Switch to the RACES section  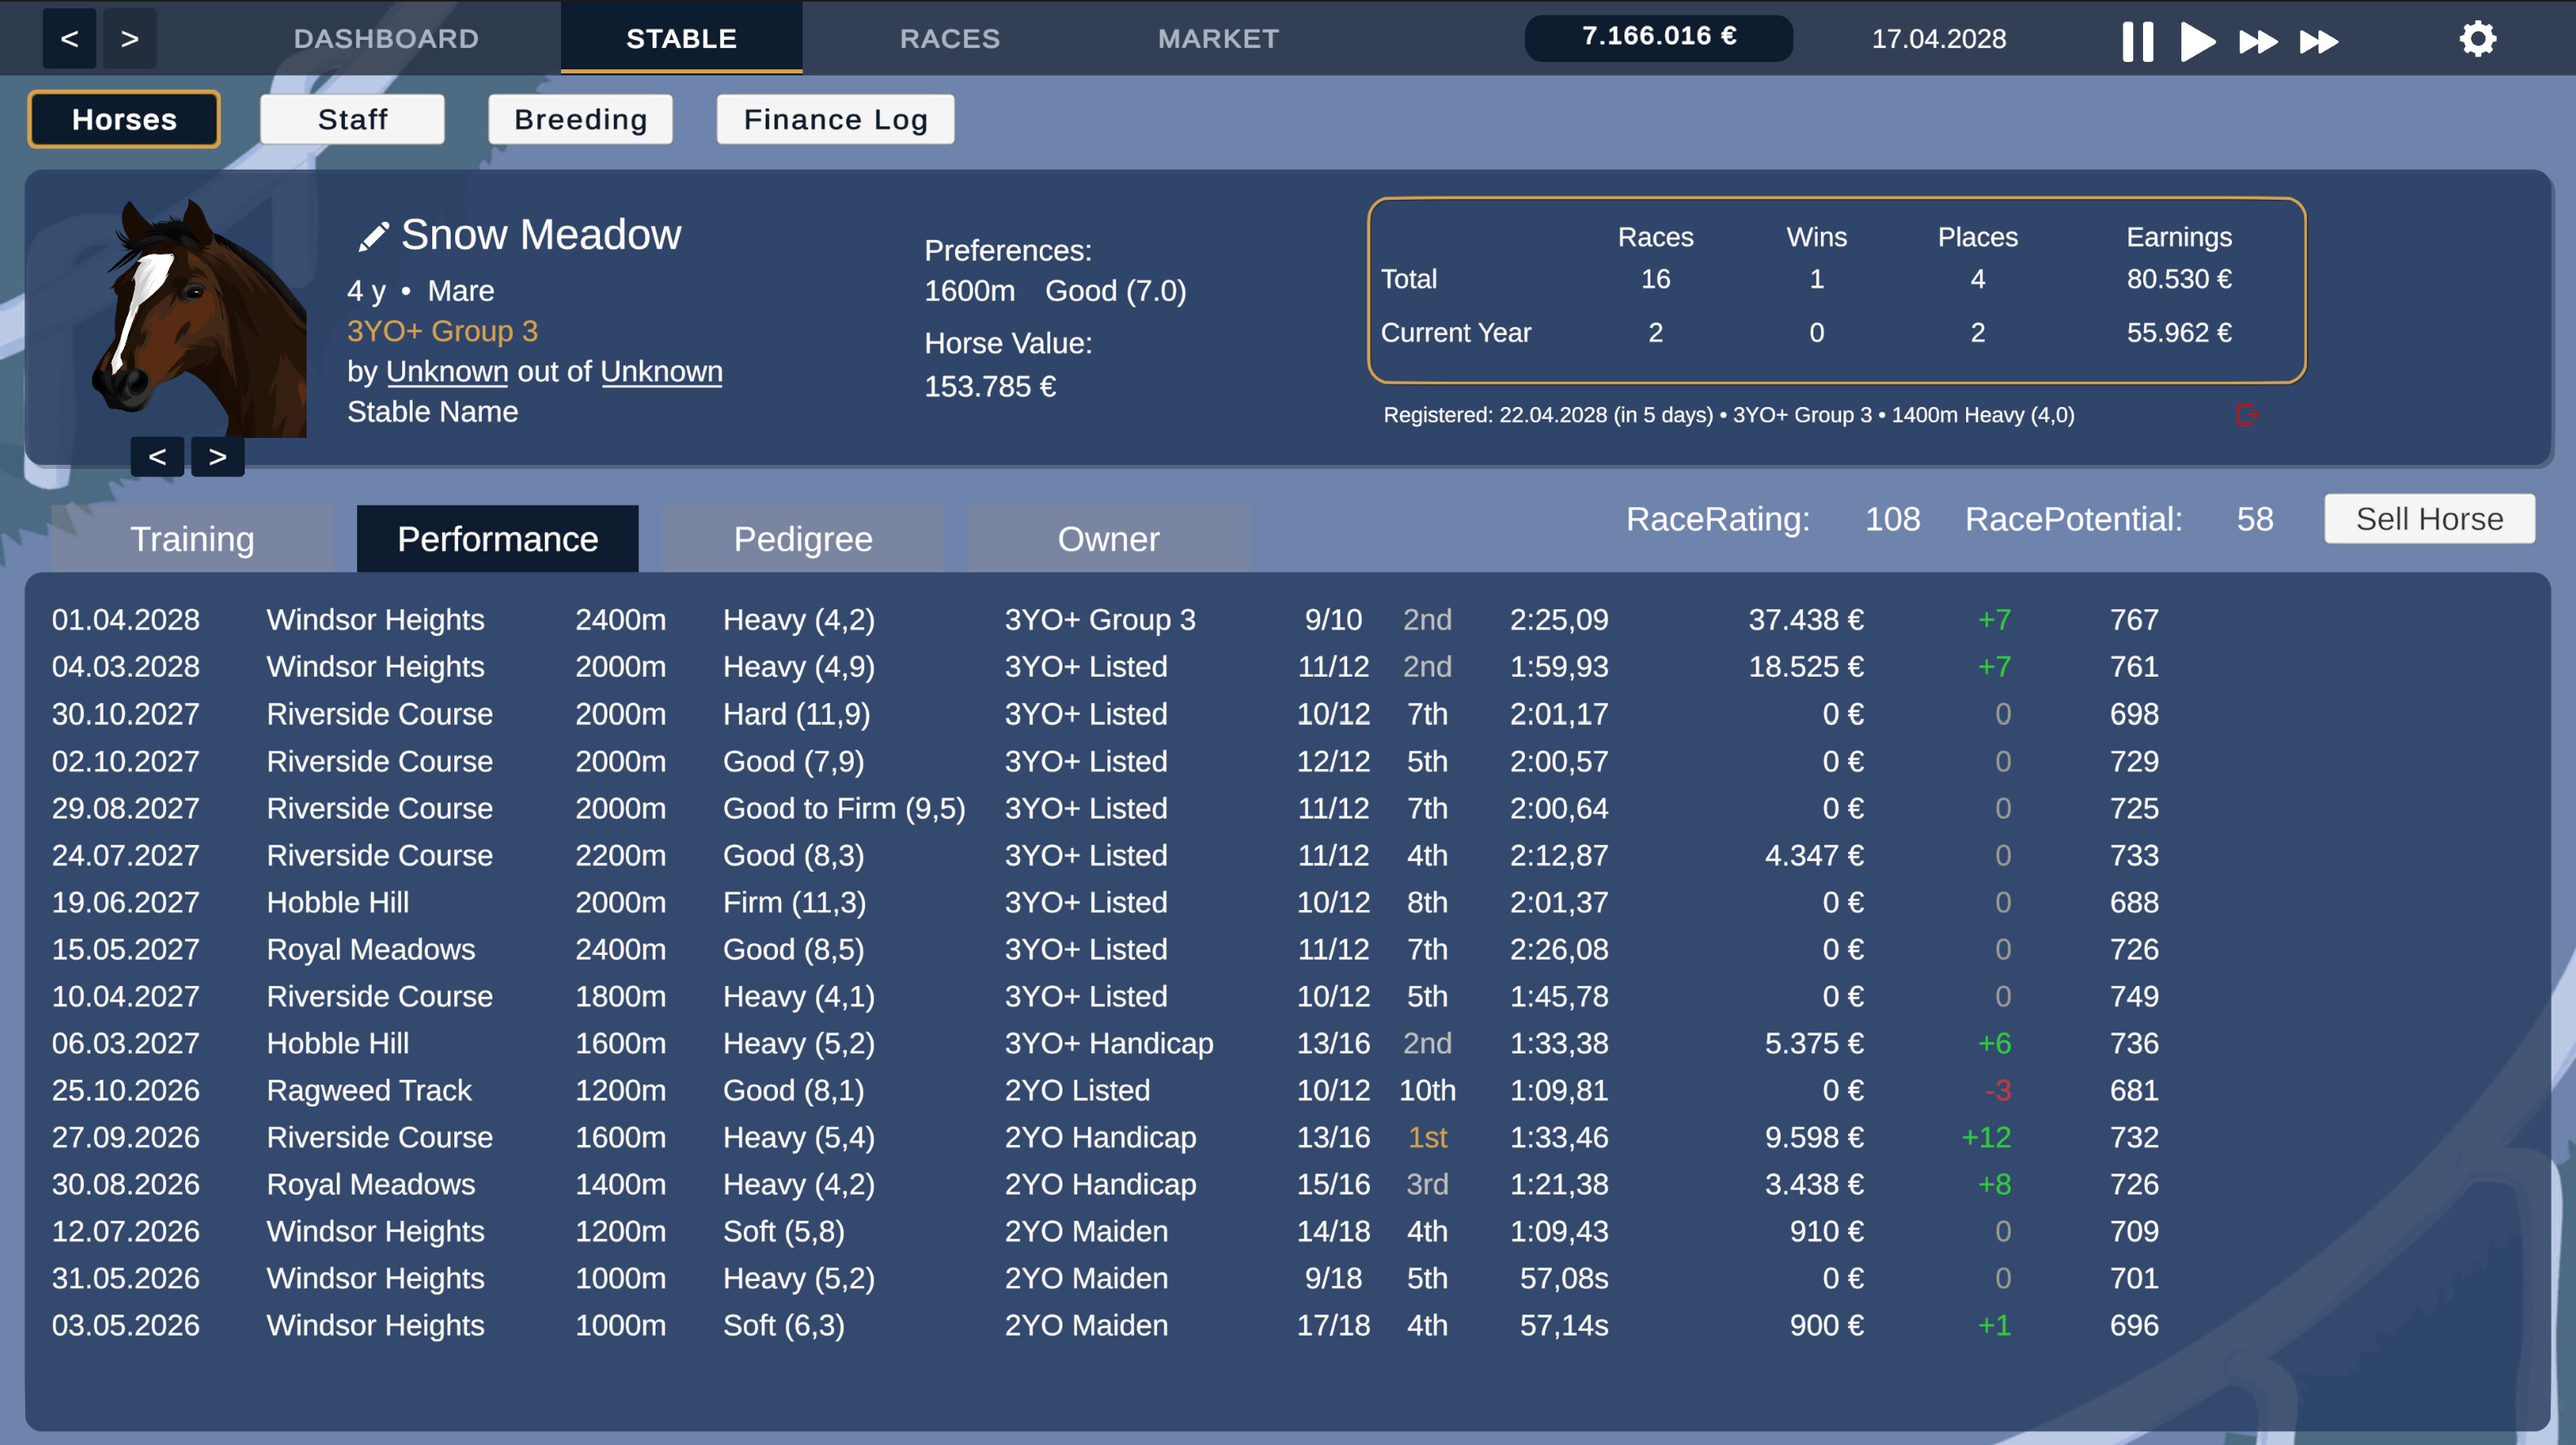tap(950, 38)
